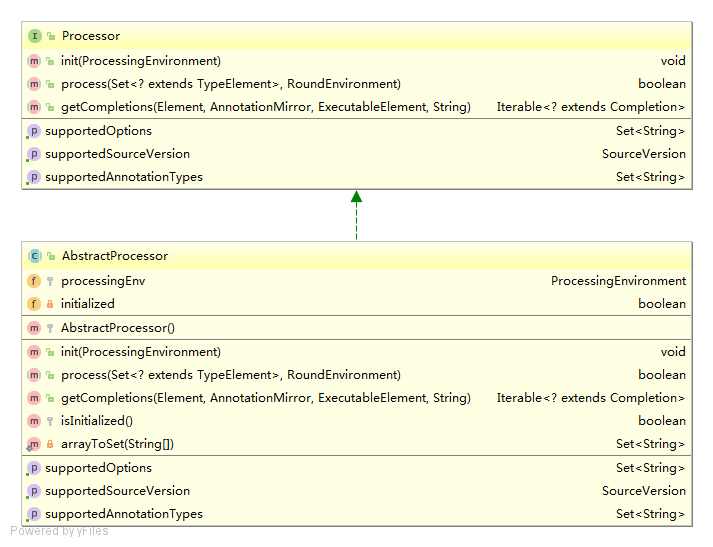Click the method icon of Processor init(ProcessingEnvironment)
Screen dimensions: 713x547
[34, 61]
